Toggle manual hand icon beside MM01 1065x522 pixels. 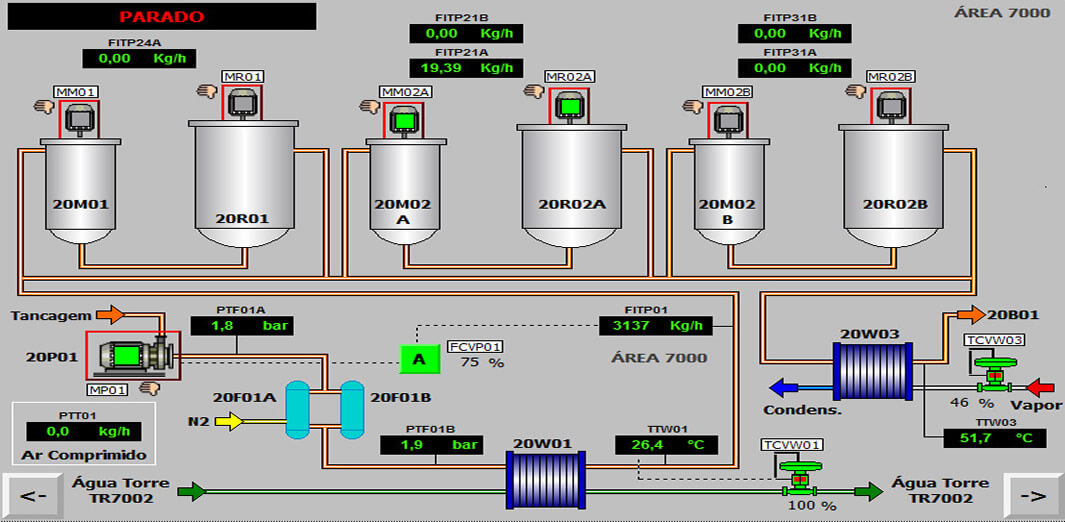[x=42, y=106]
